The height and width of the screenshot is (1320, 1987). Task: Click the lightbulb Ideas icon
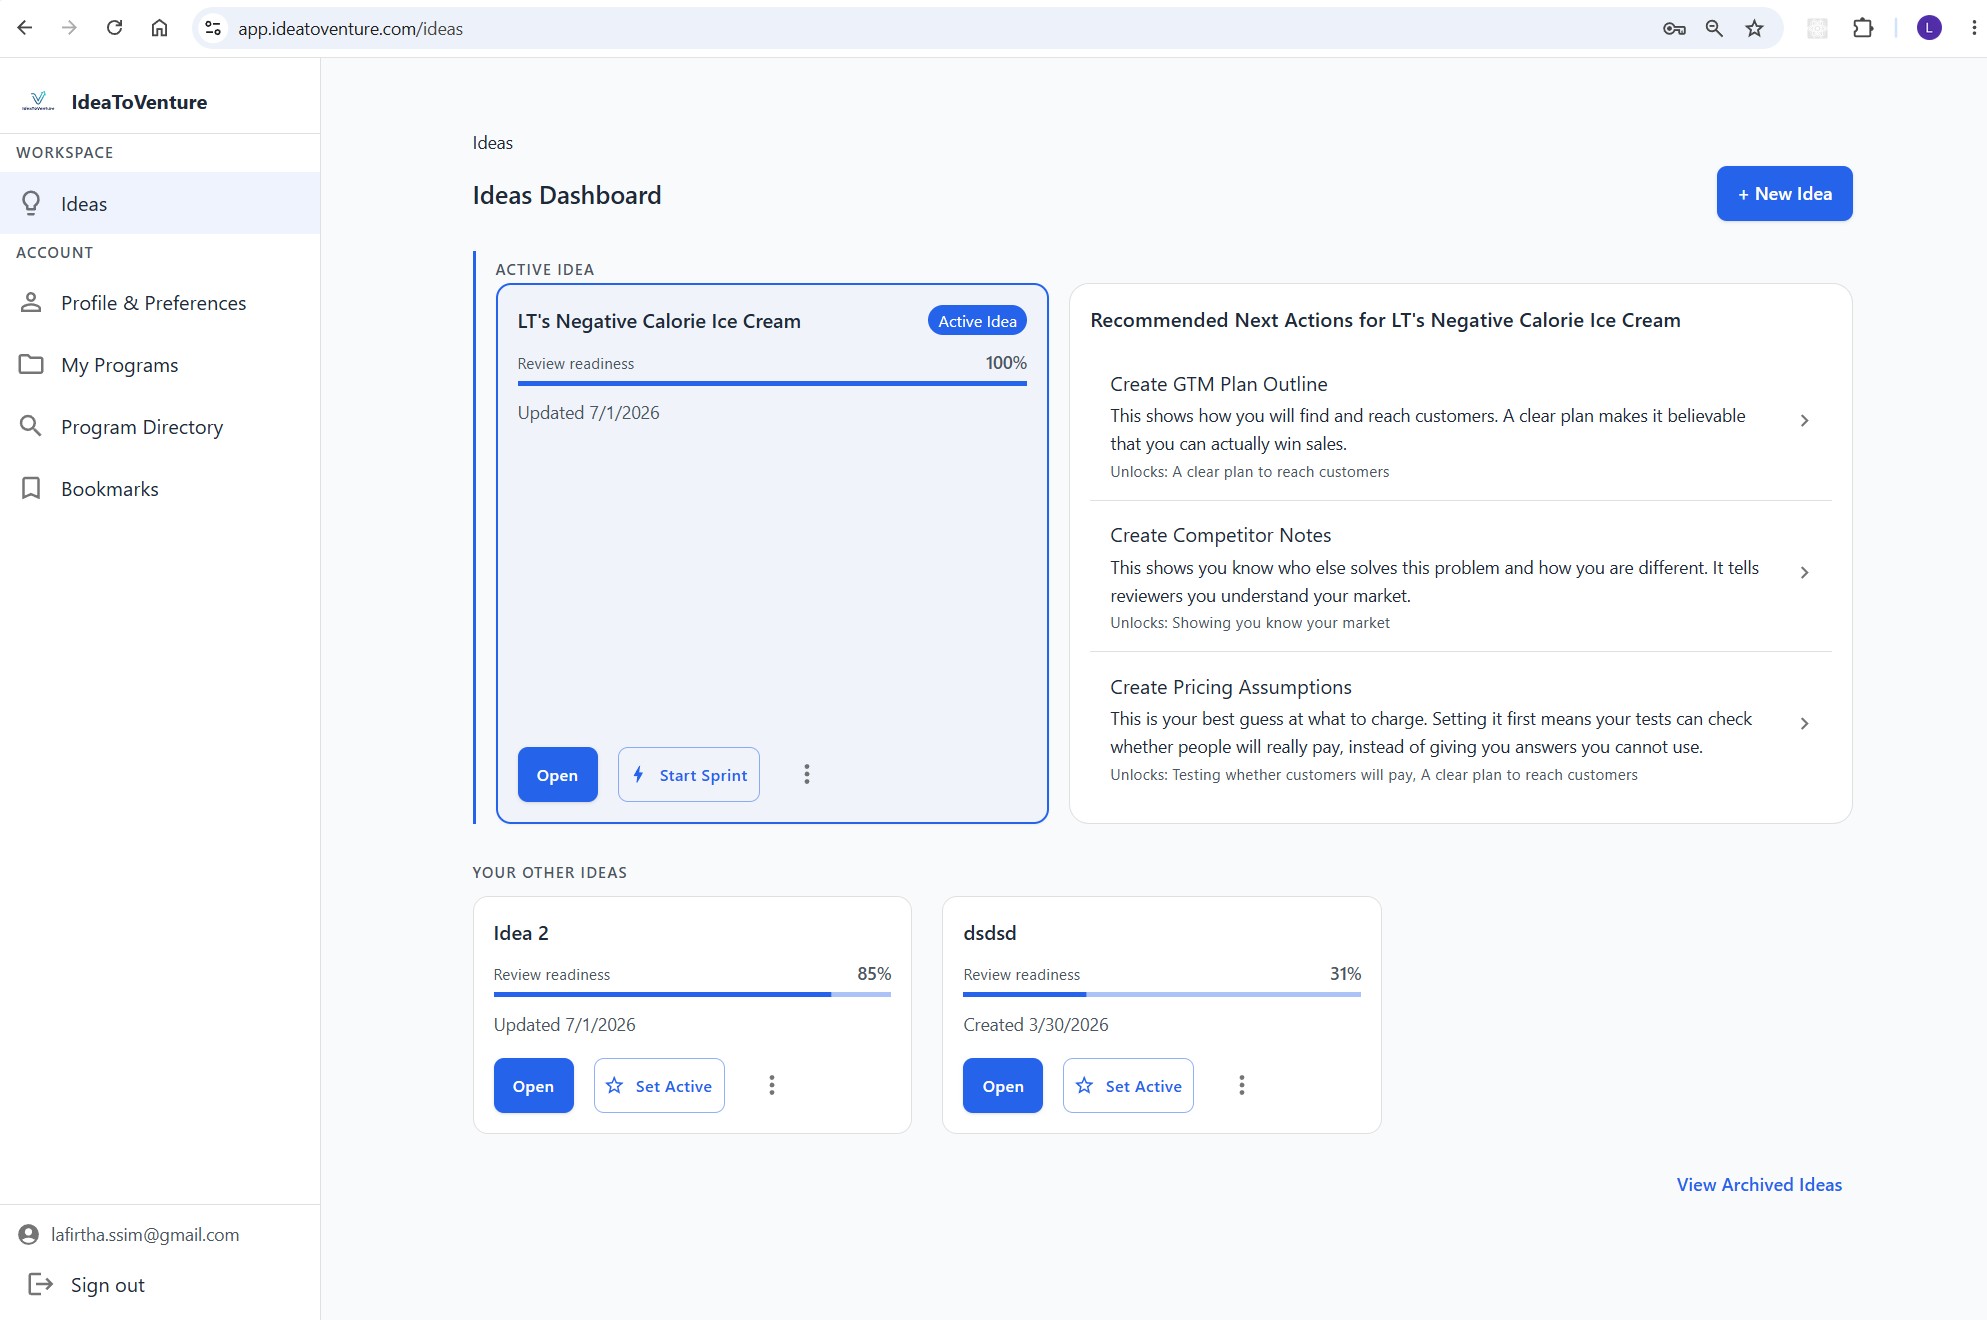31,204
